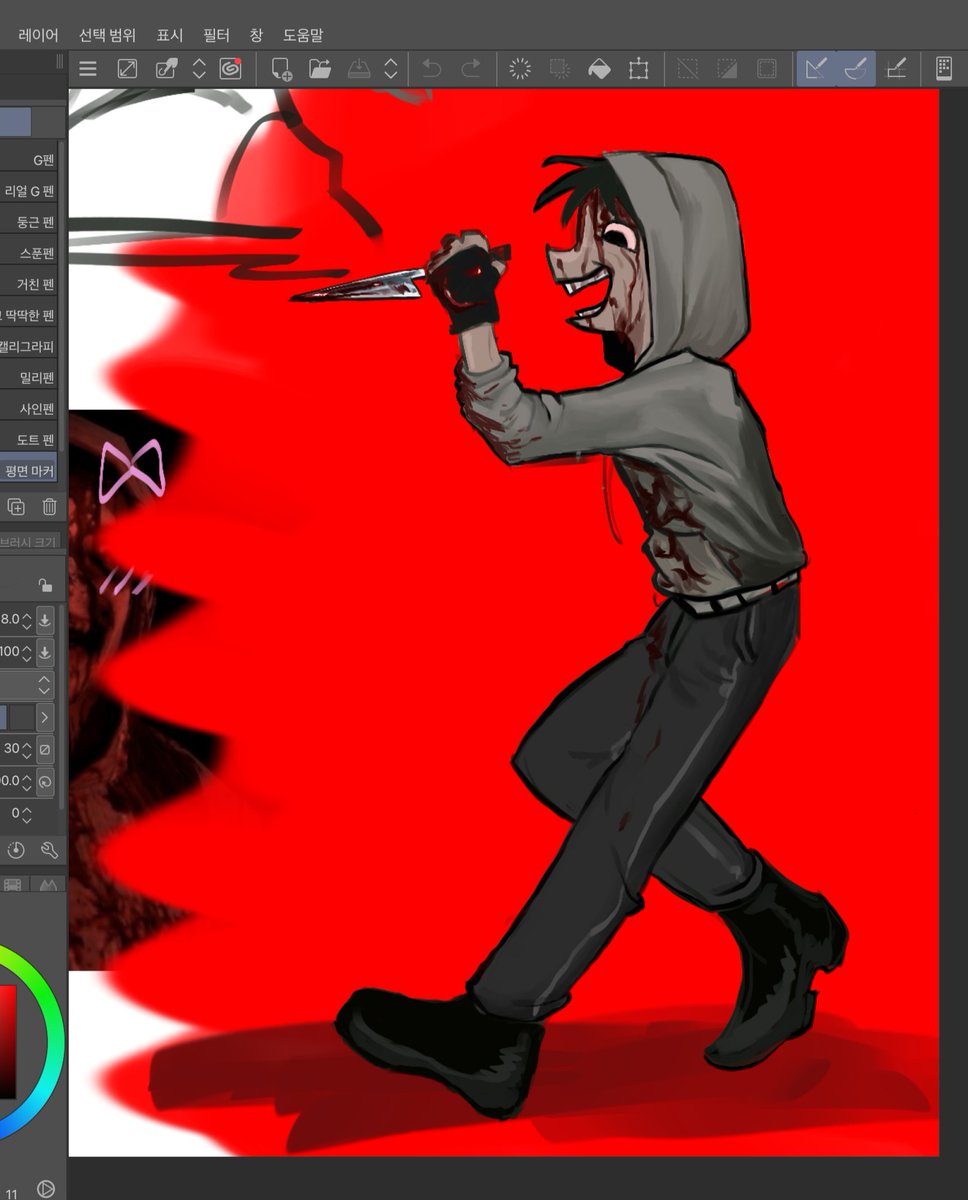Image resolution: width=968 pixels, height=1200 pixels.
Task: Select the 스푼펜 sub tool
Action: [x=30, y=253]
